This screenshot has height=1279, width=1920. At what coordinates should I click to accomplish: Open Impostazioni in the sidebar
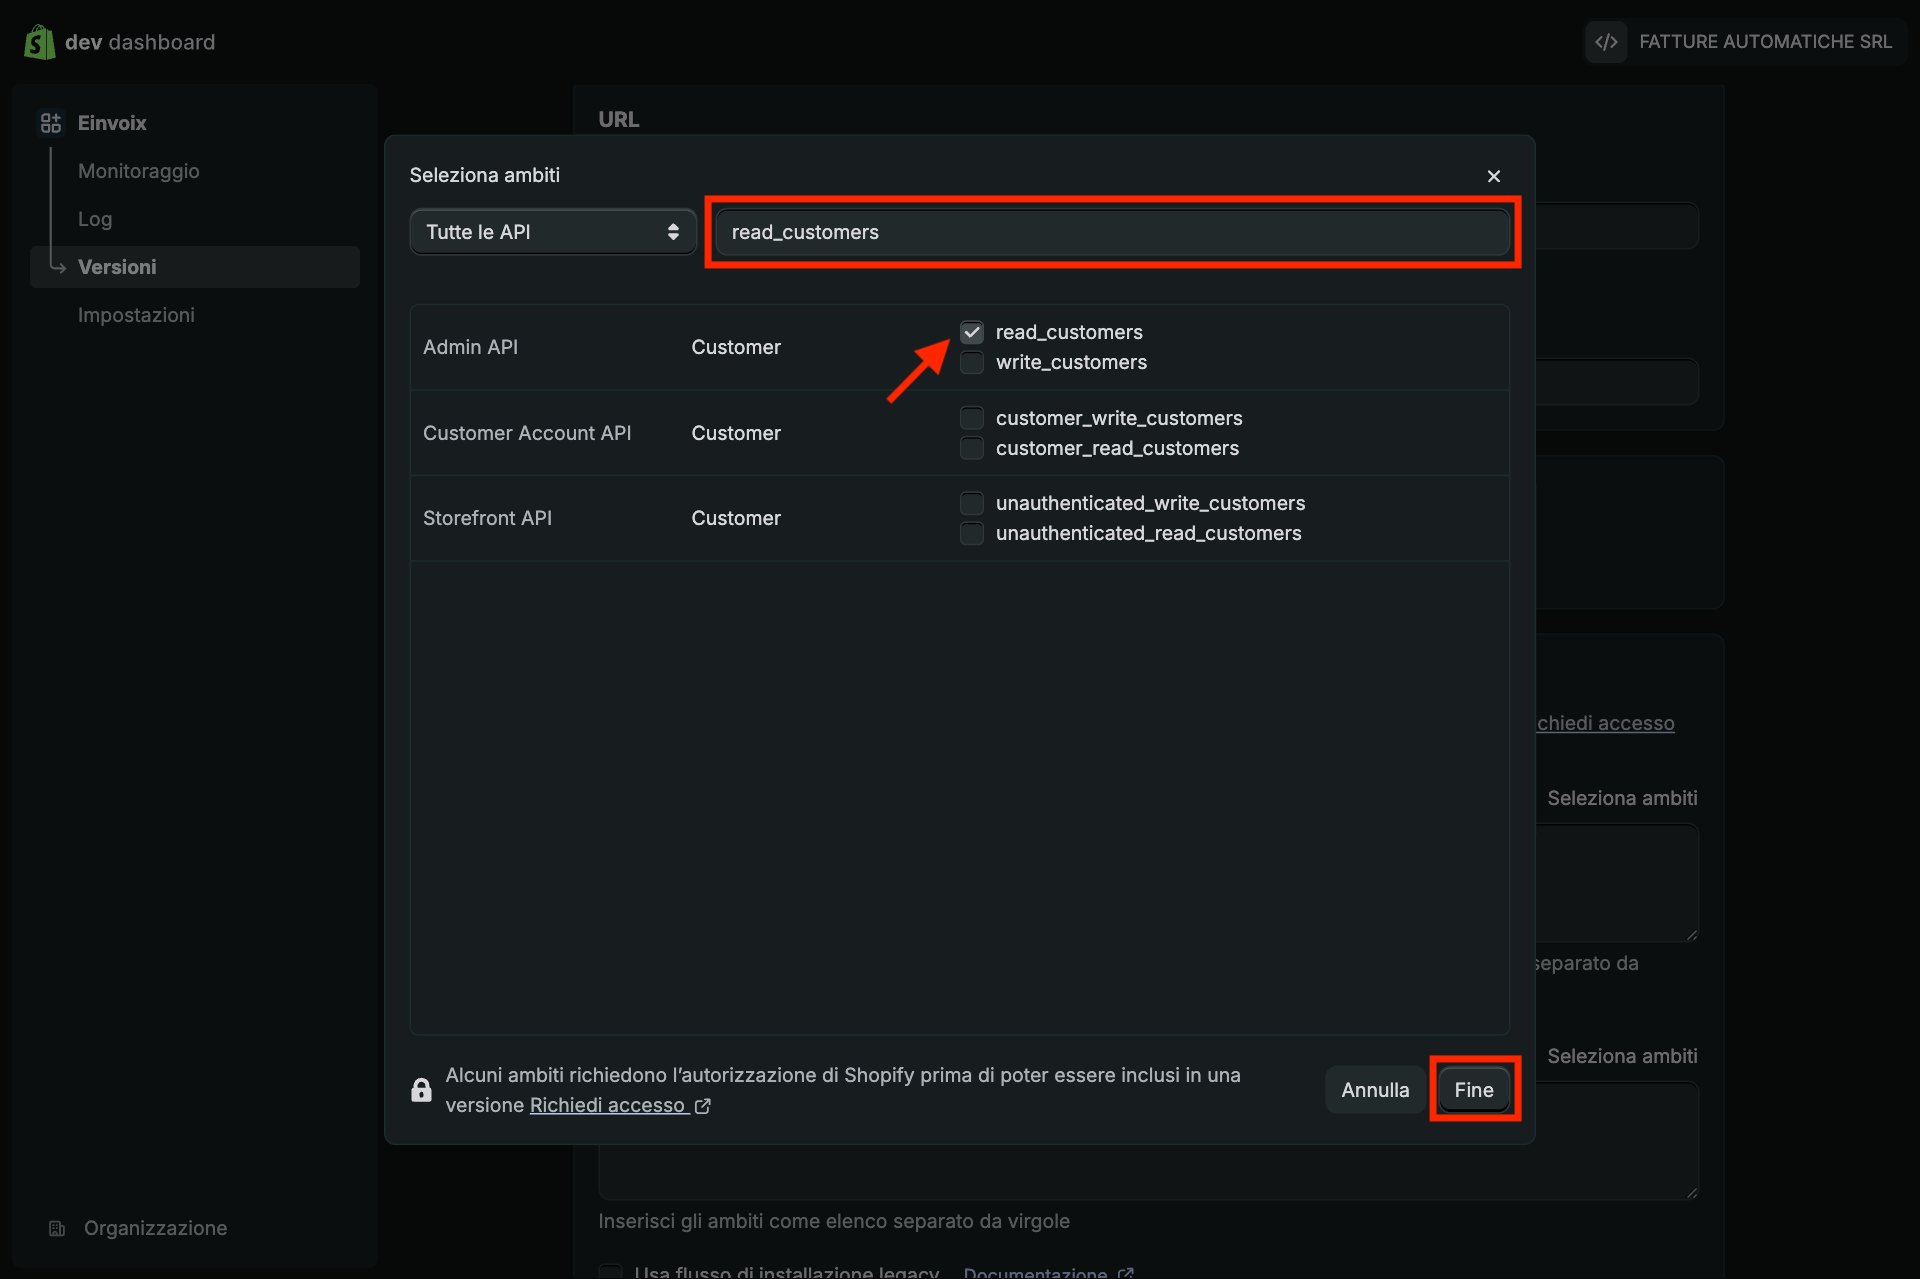pyautogui.click(x=136, y=315)
